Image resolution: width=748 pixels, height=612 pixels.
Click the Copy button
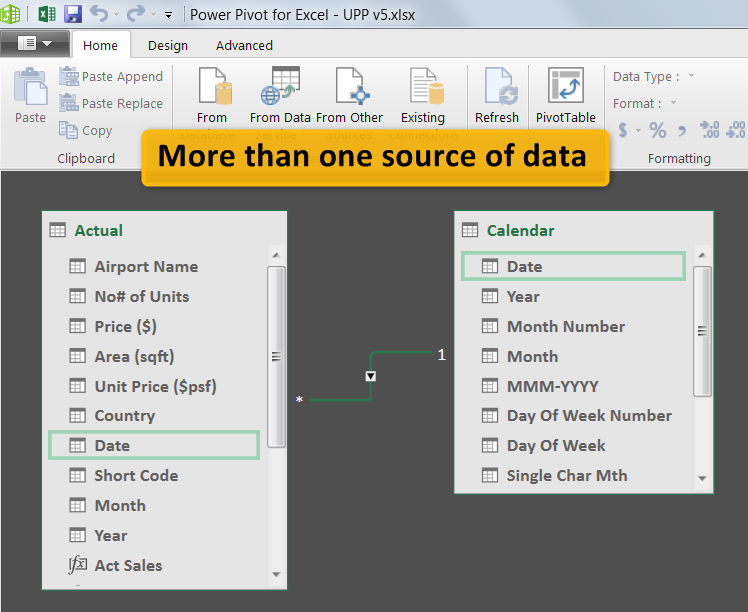86,130
